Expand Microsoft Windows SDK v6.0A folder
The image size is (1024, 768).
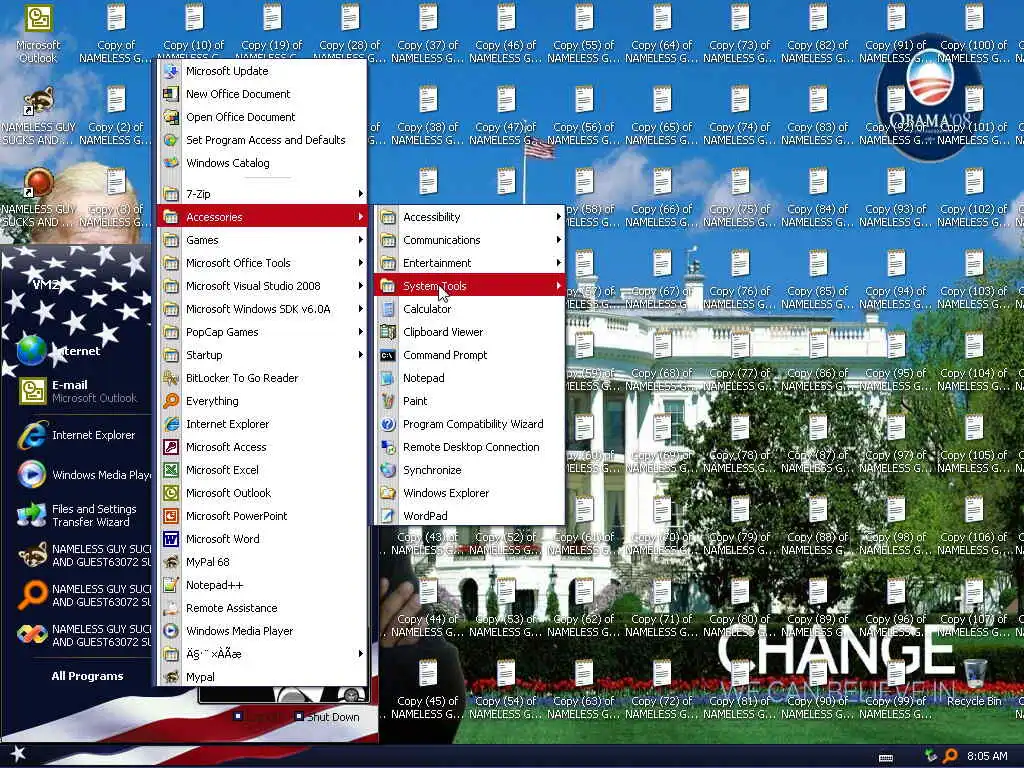click(x=262, y=309)
